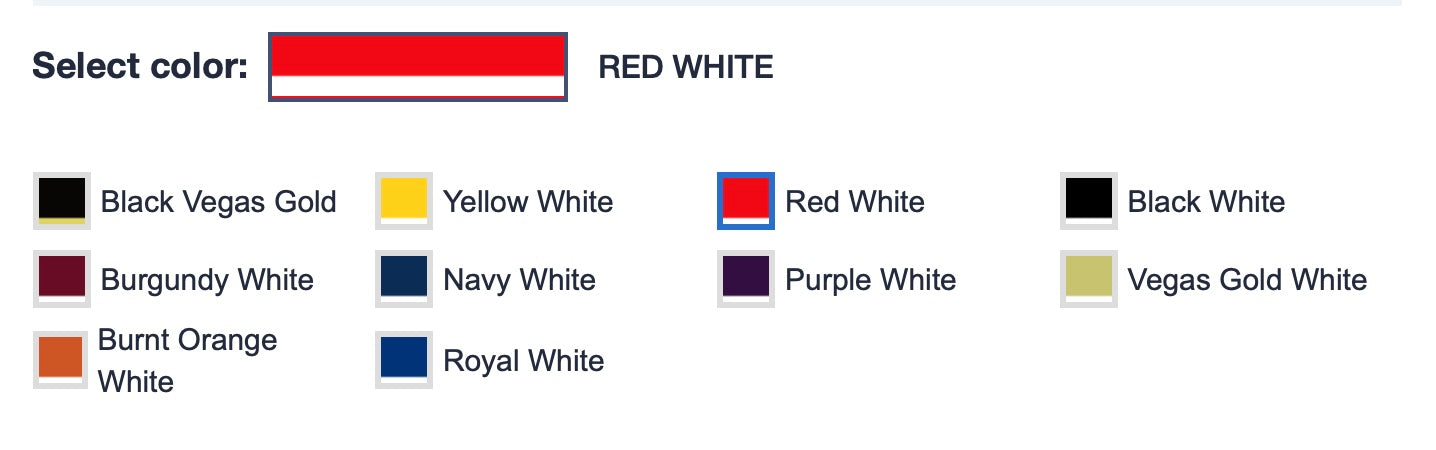Click the 'Purple White' text label

(x=870, y=280)
